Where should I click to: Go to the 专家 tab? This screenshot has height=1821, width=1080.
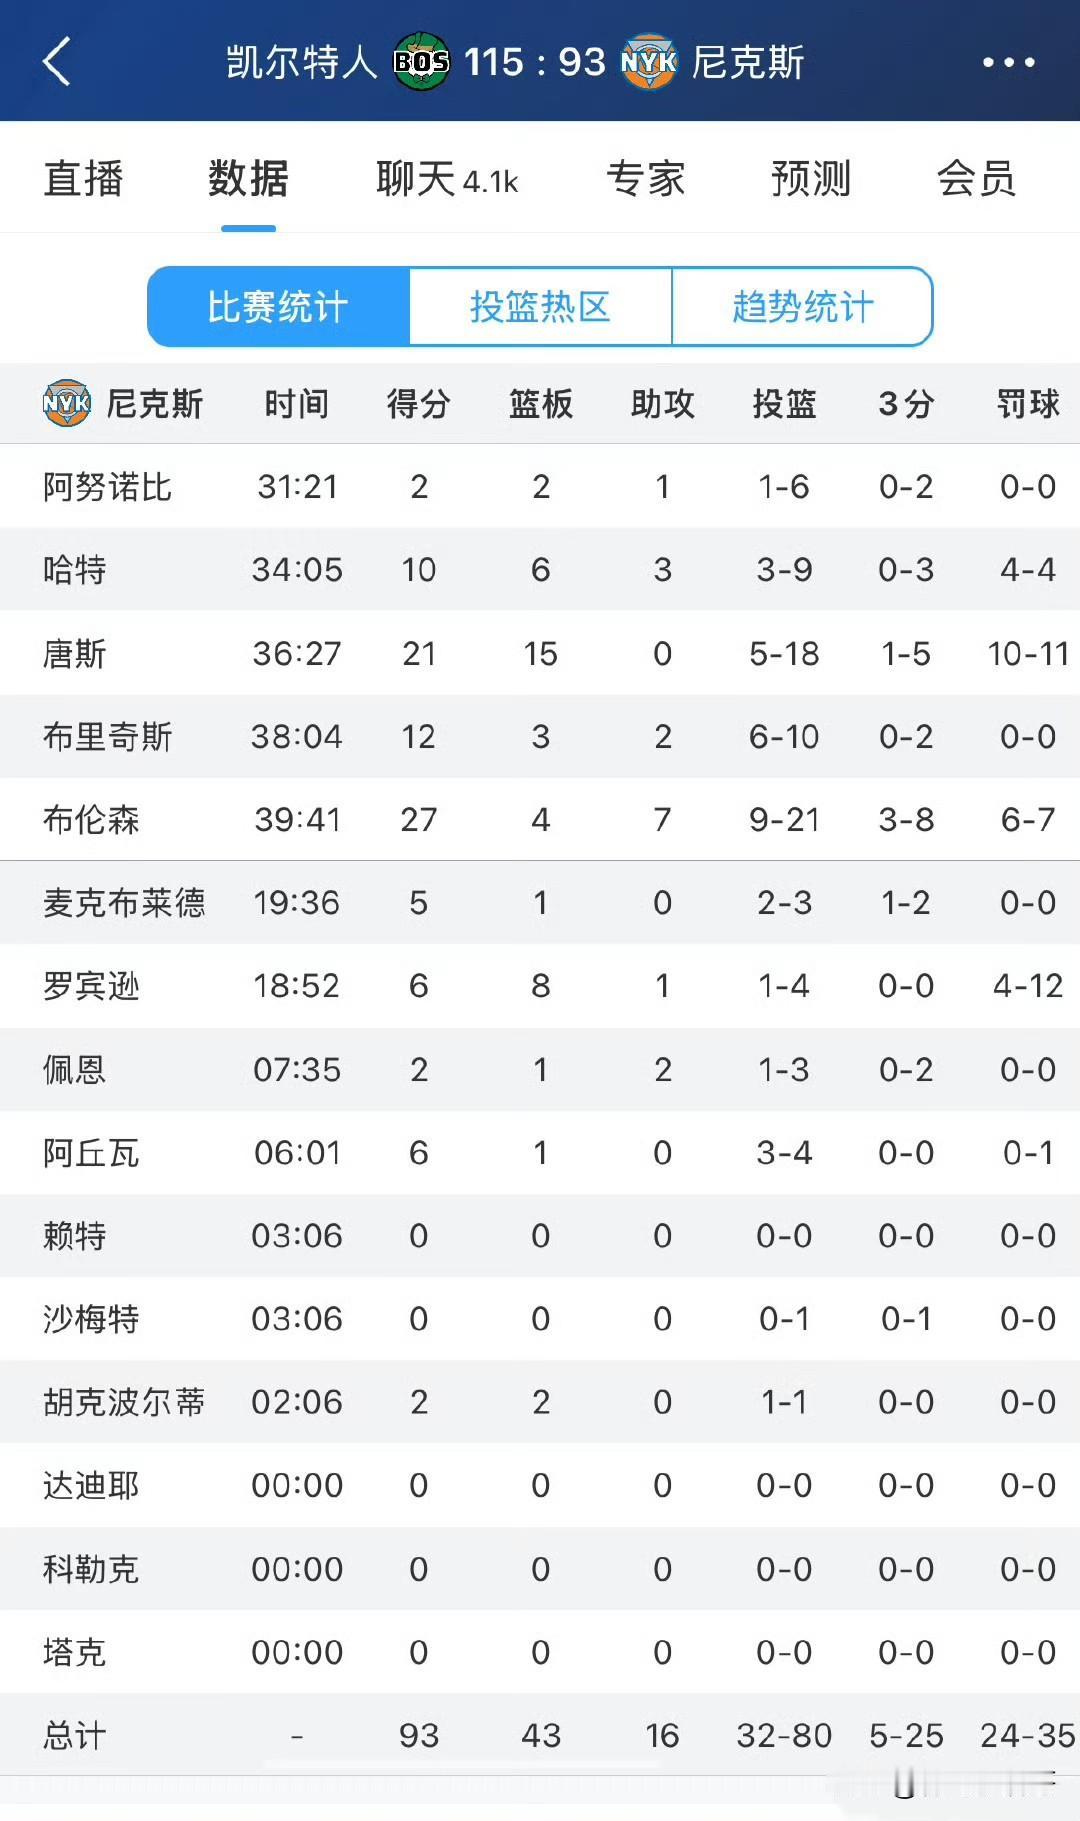tap(646, 179)
